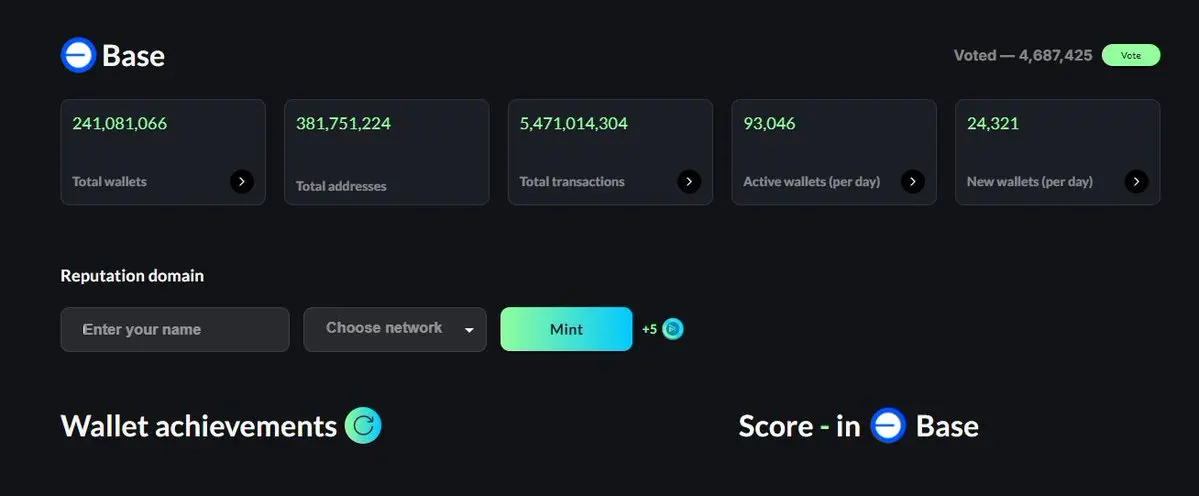Open Total wallets details arrow
1199x496 pixels.
coord(242,181)
